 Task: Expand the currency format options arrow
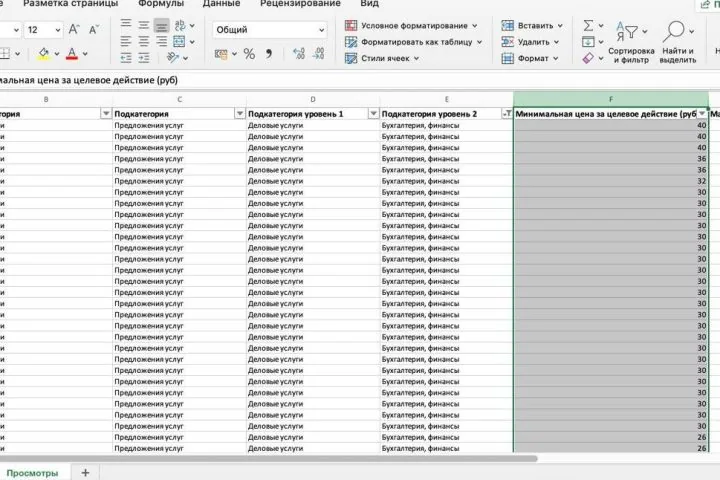(x=234, y=54)
